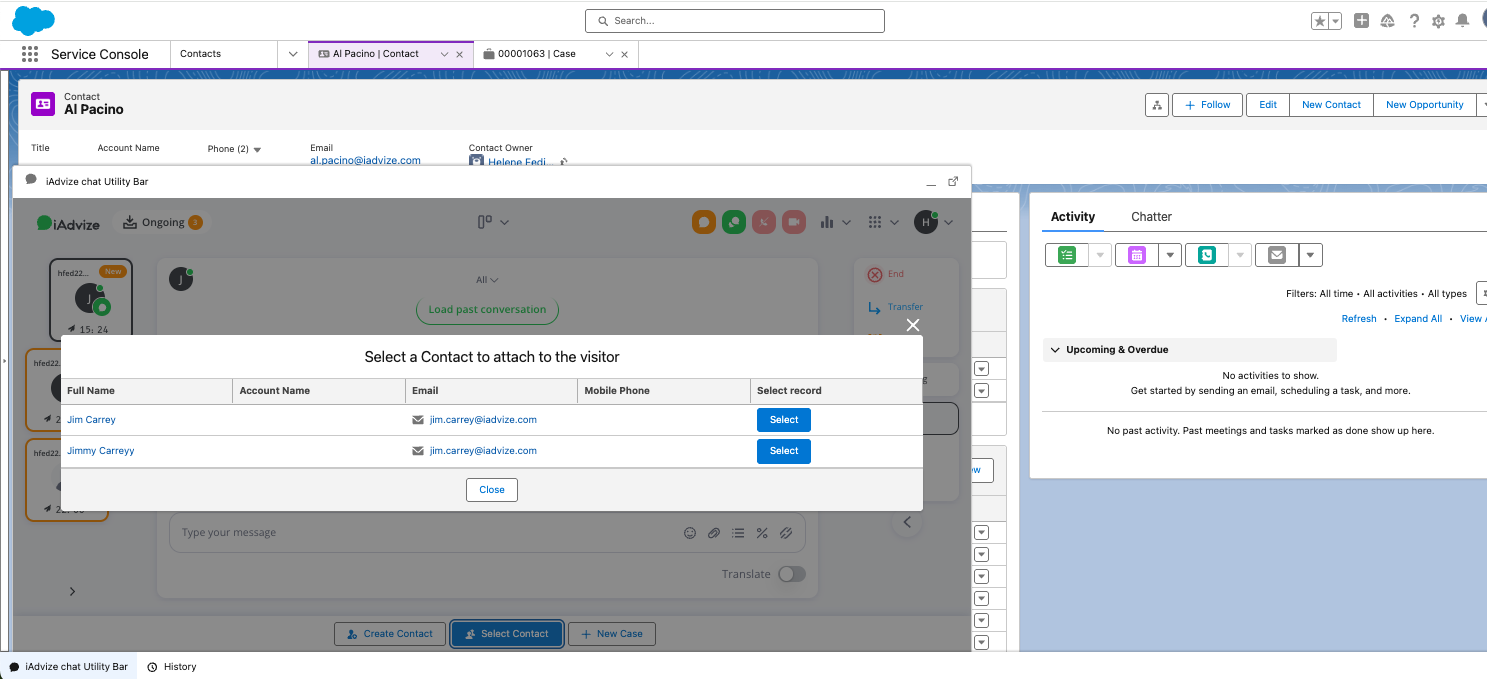Click the green New Task icon
1487x679 pixels.
pyautogui.click(x=1067, y=255)
